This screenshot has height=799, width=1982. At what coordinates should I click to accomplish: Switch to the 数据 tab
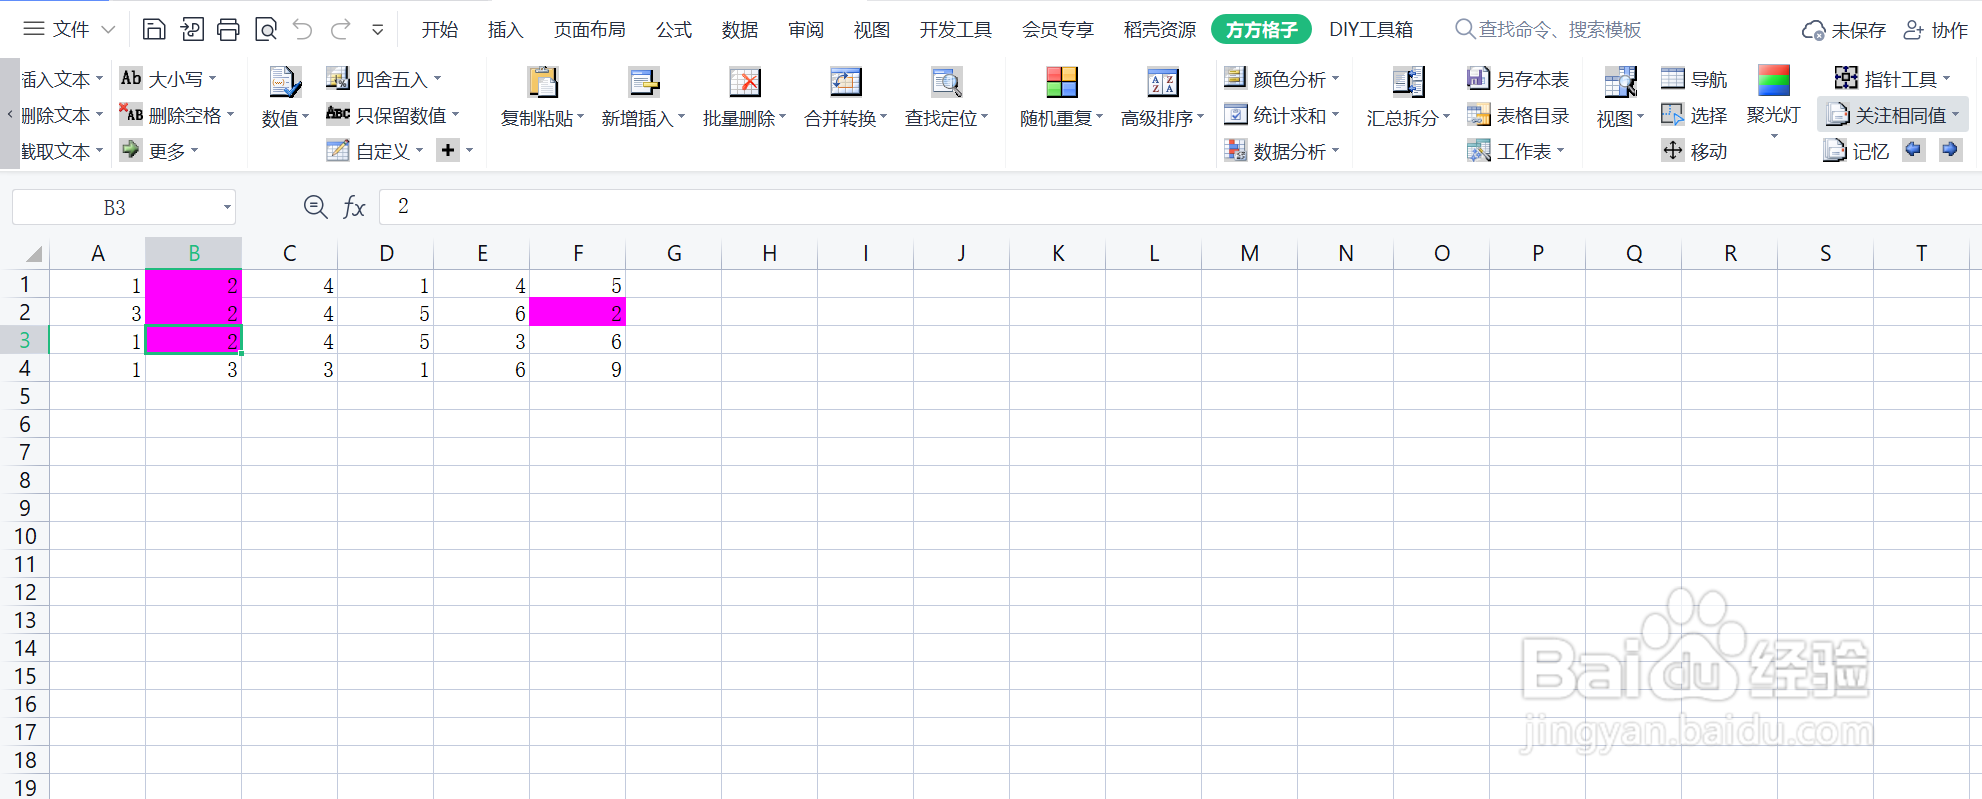coord(740,30)
